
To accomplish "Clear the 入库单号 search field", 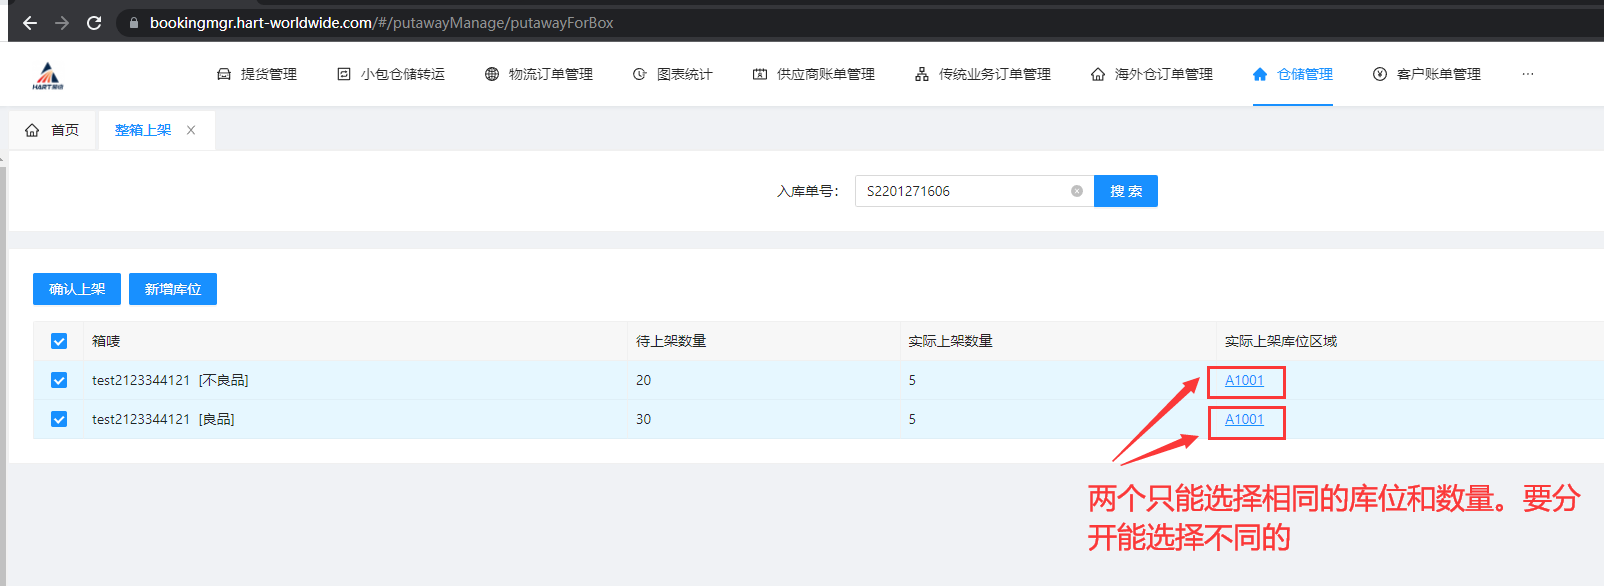I will 1076,191.
